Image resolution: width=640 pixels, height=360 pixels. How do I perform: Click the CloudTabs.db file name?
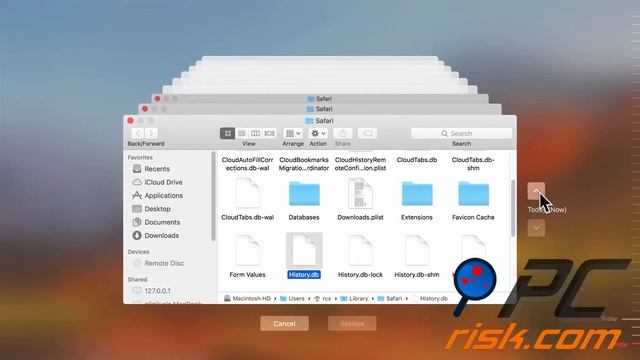click(417, 160)
